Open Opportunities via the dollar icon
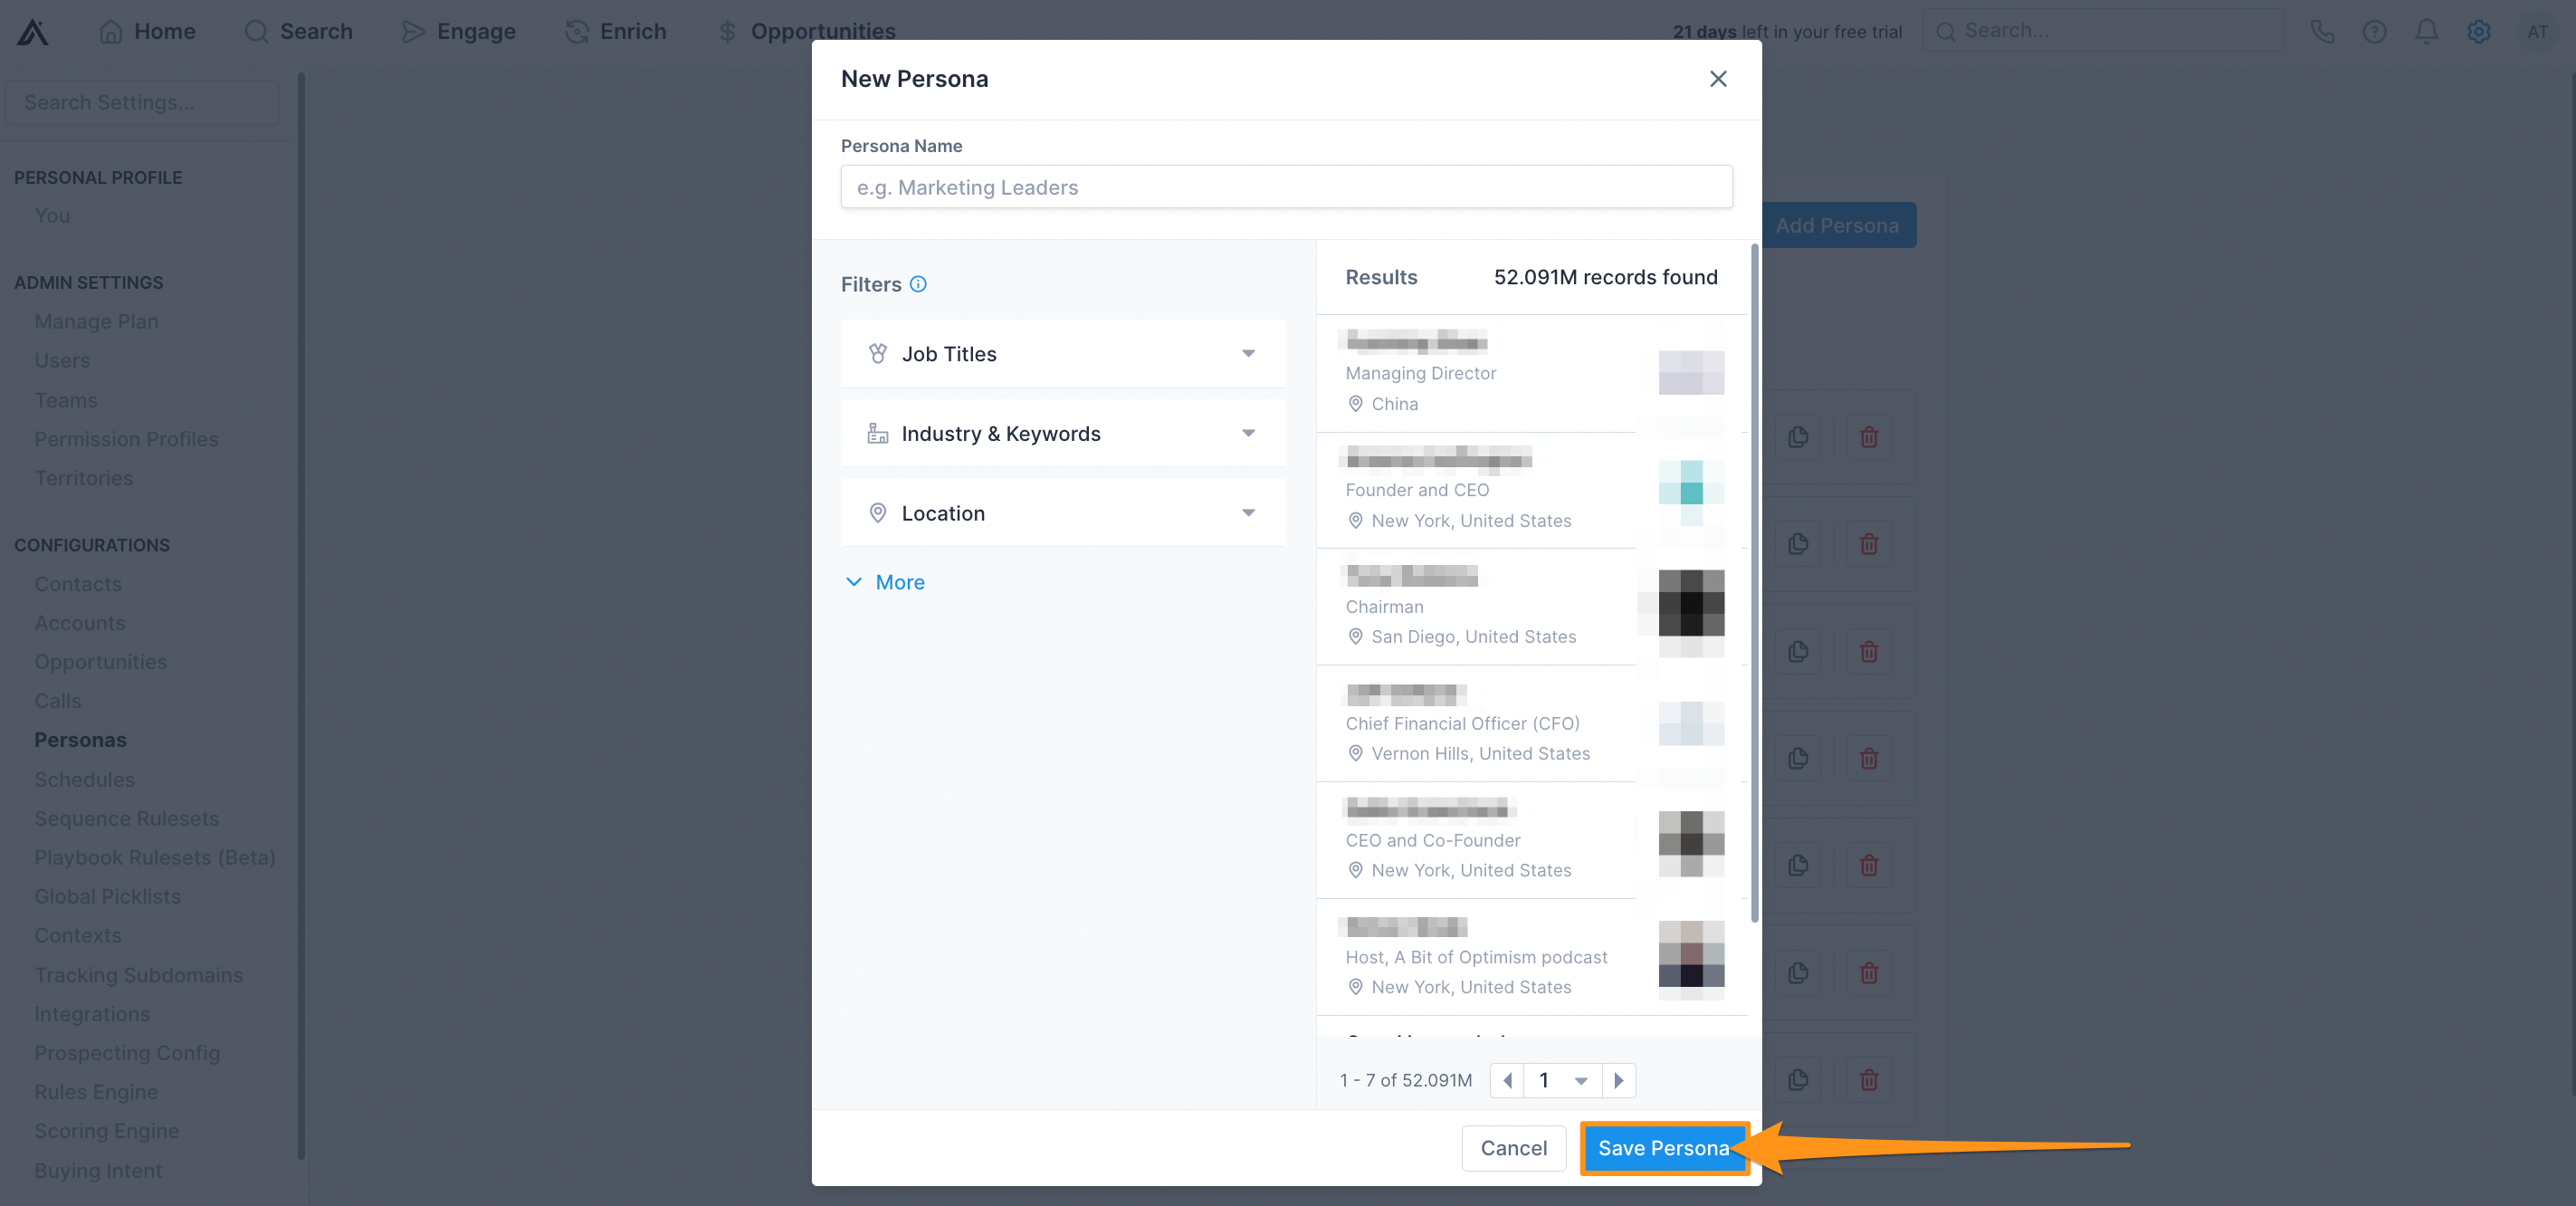Screen dimensions: 2576x1206 click(x=727, y=31)
